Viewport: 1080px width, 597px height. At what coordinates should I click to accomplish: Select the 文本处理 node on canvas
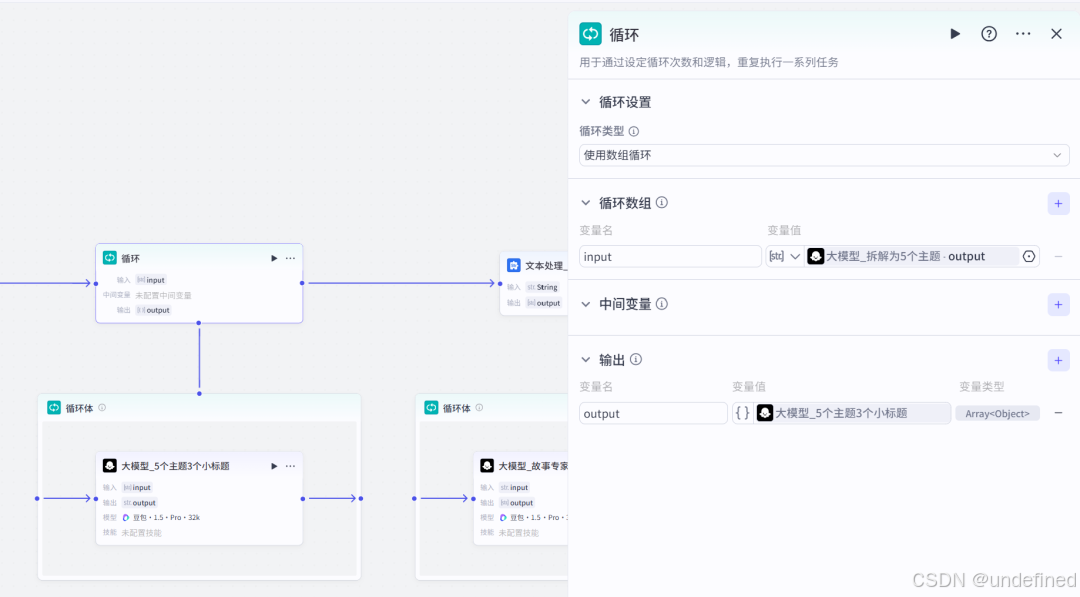(x=534, y=284)
